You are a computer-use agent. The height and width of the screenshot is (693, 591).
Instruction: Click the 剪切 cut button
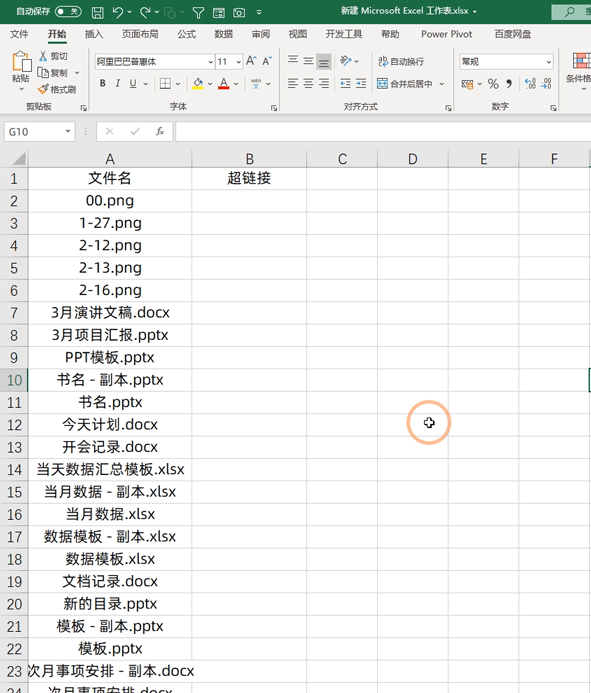[53, 56]
